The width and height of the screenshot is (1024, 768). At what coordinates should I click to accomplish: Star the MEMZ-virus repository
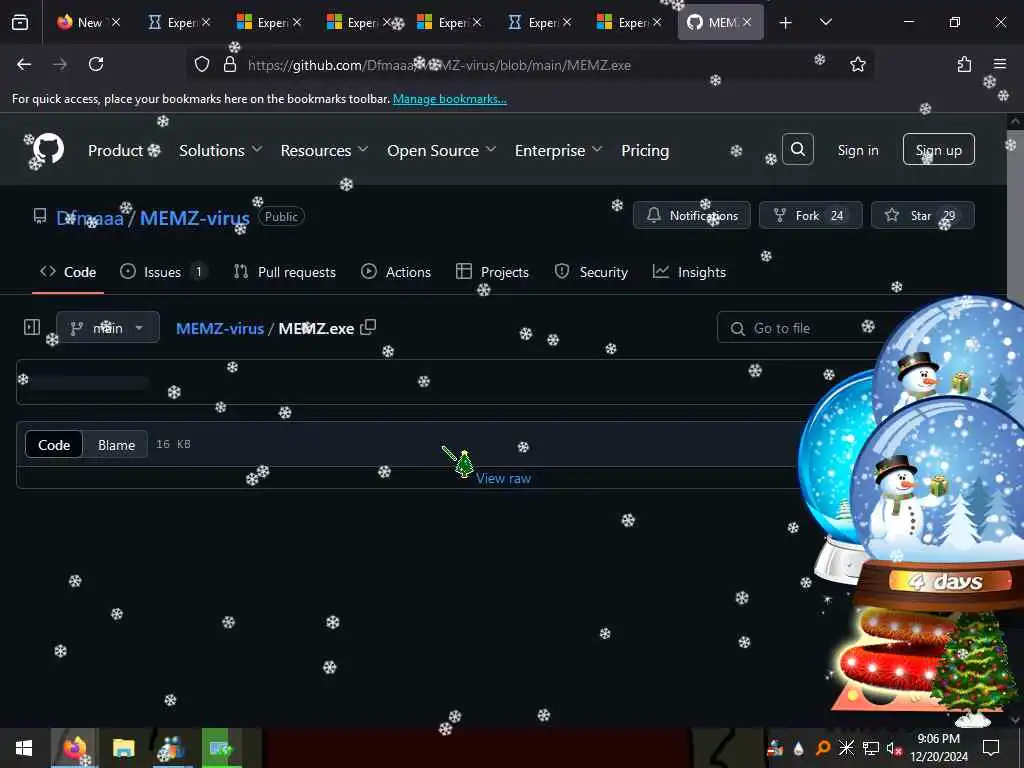[922, 216]
